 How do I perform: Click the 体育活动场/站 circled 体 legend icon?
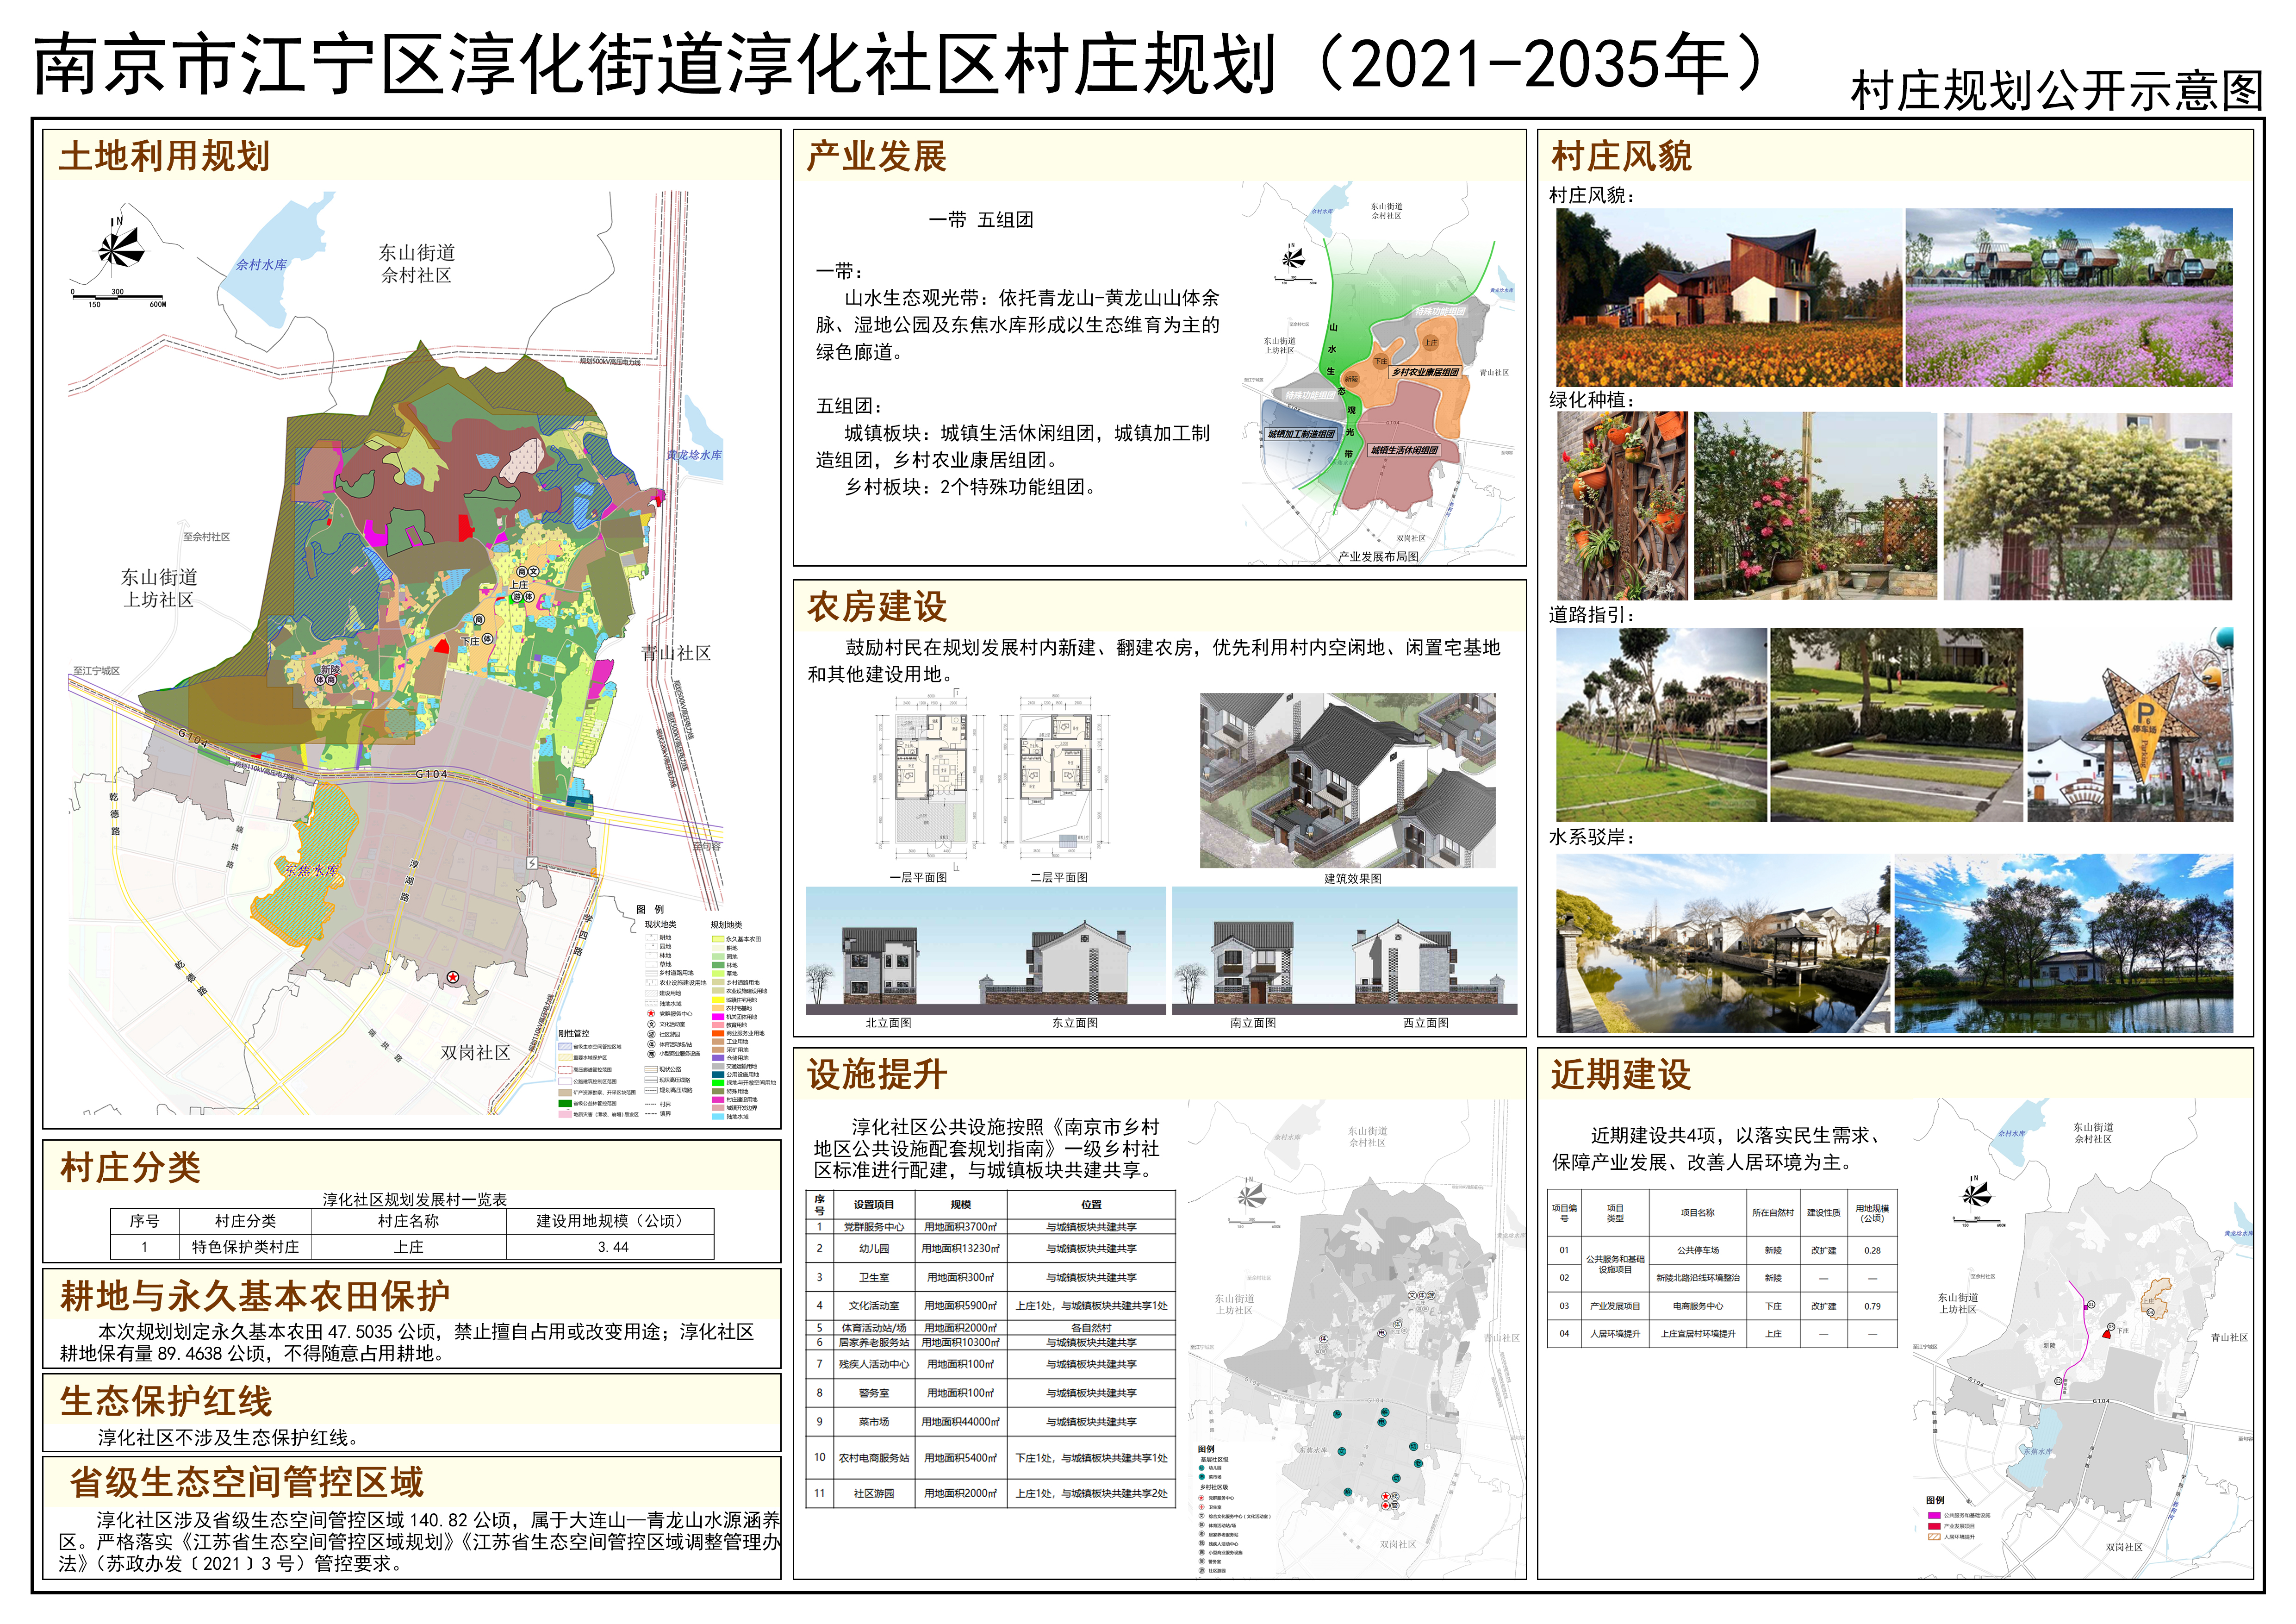coord(652,1044)
